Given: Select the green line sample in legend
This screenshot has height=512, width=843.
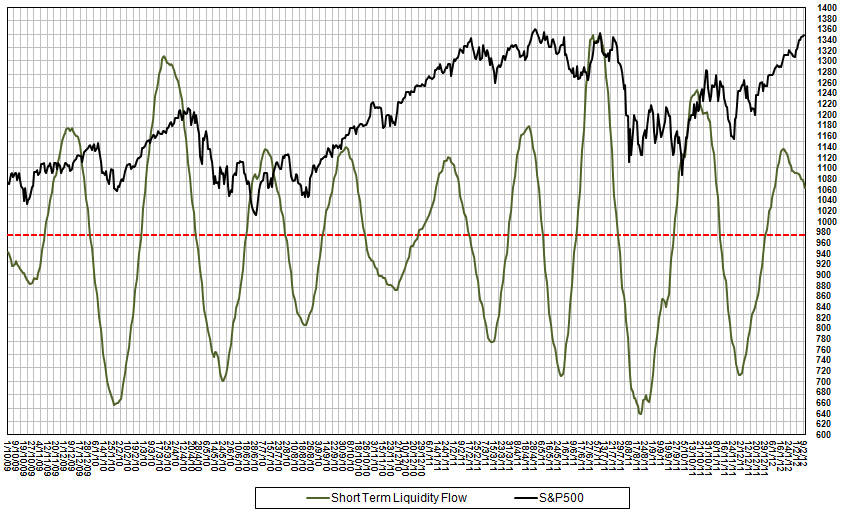Looking at the screenshot, I should click(x=317, y=498).
